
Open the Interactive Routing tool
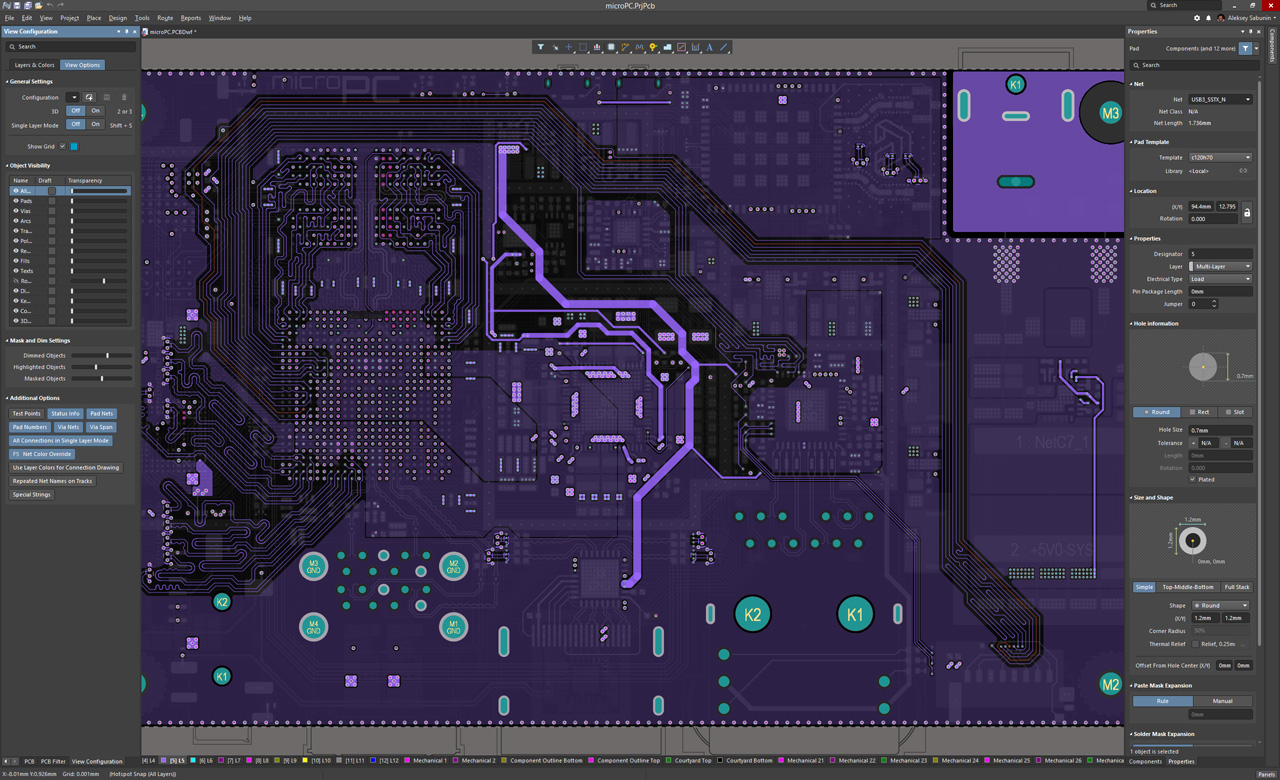click(x=625, y=47)
